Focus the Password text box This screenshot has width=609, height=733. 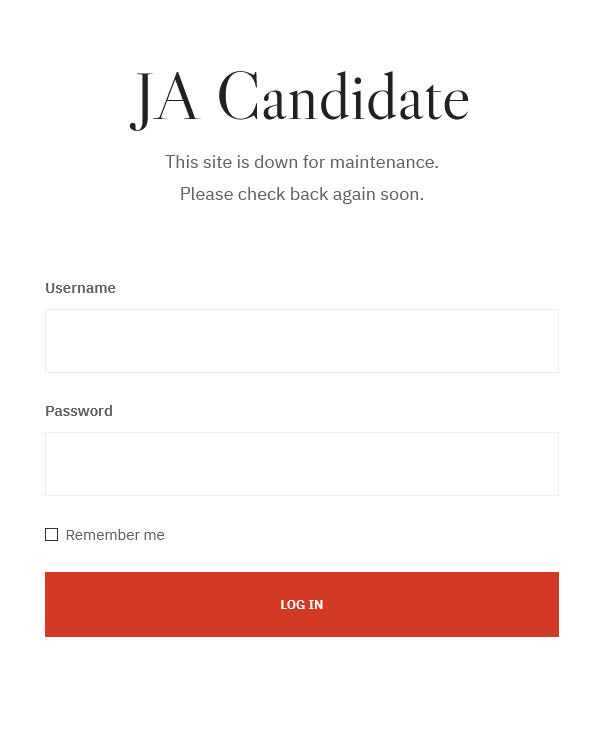301,464
